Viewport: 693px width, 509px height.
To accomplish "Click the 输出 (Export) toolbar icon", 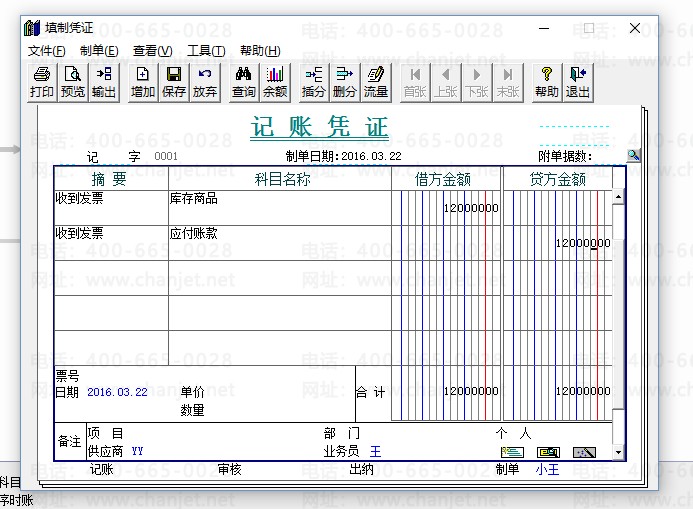I will tap(104, 82).
